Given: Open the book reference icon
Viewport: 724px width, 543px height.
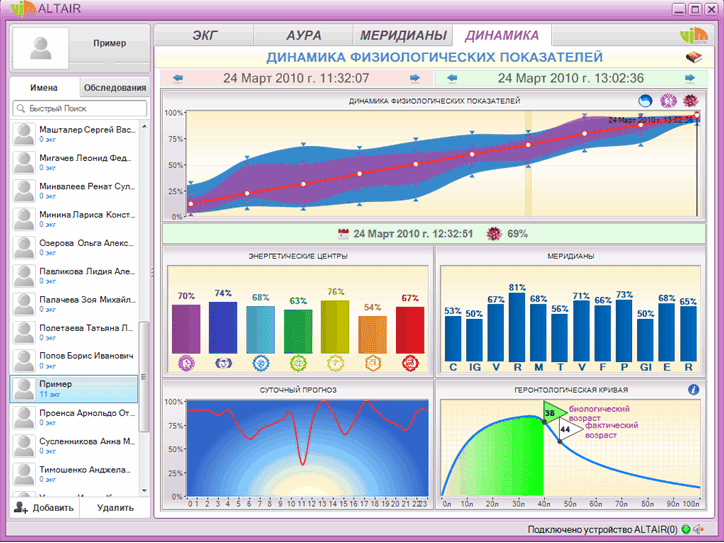Looking at the screenshot, I should 693,57.
